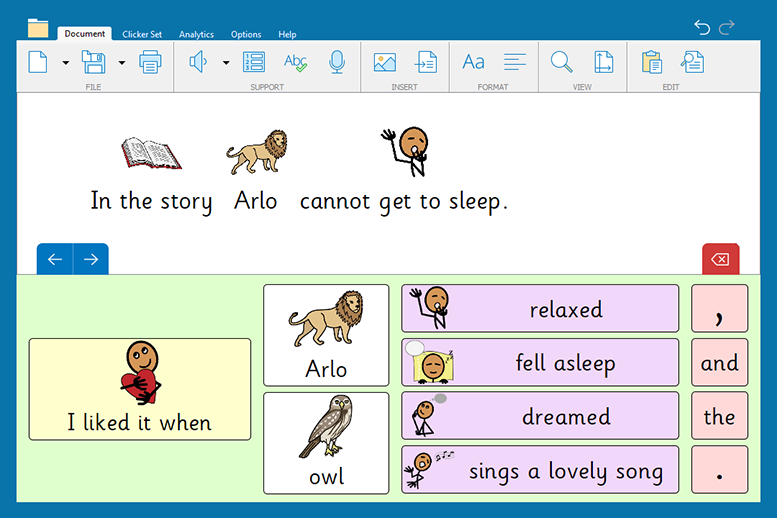
Task: Run the spell checker icon
Action: coord(295,62)
